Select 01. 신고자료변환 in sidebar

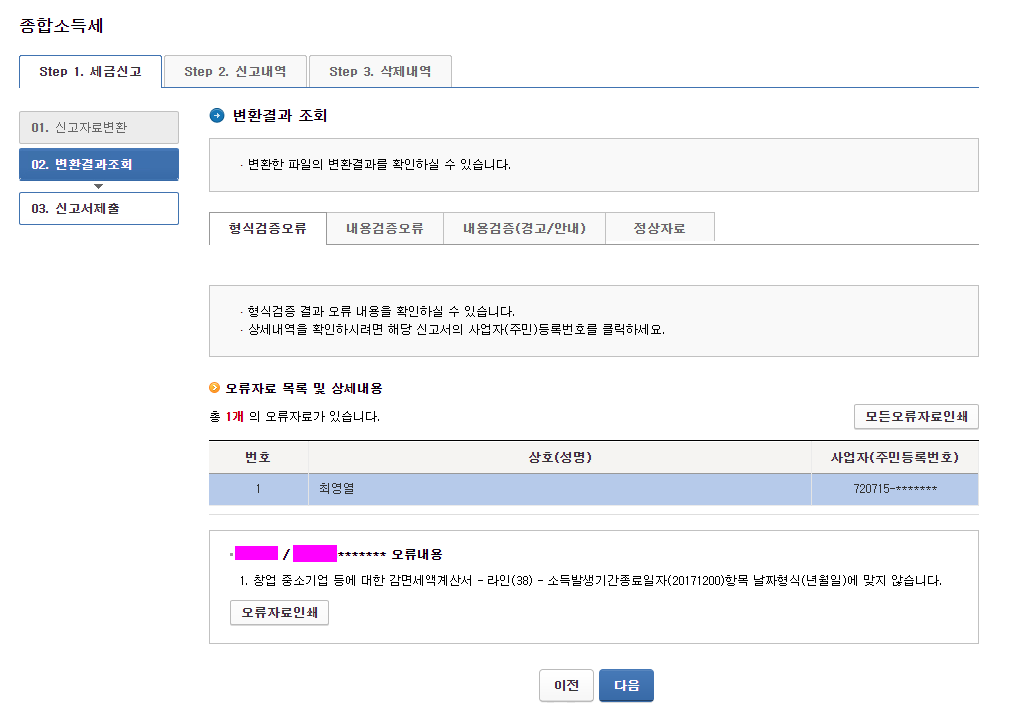pos(99,128)
